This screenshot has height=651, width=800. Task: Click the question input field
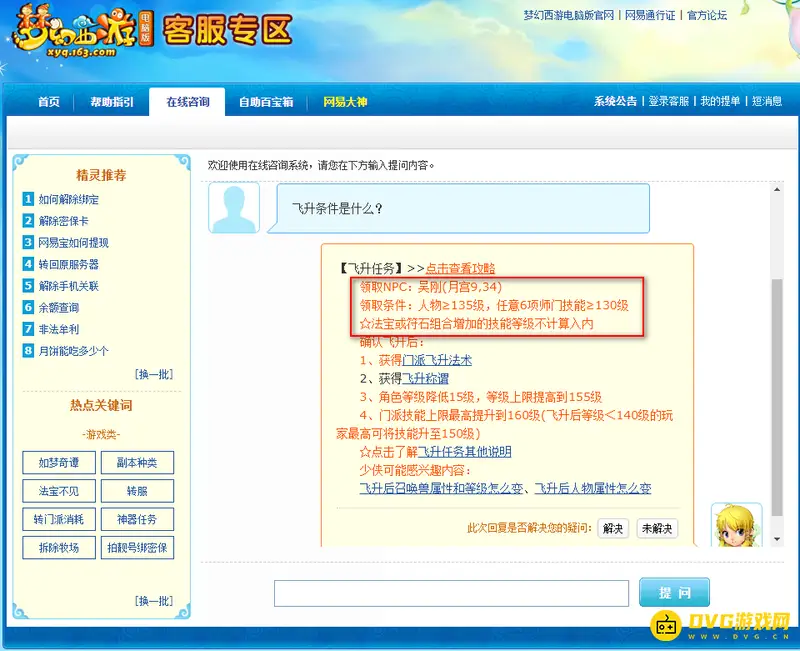[451, 593]
